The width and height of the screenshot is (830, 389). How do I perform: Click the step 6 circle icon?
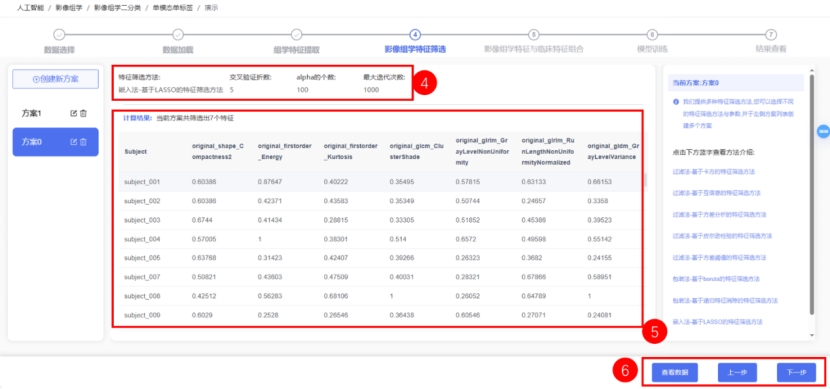[x=652, y=34]
